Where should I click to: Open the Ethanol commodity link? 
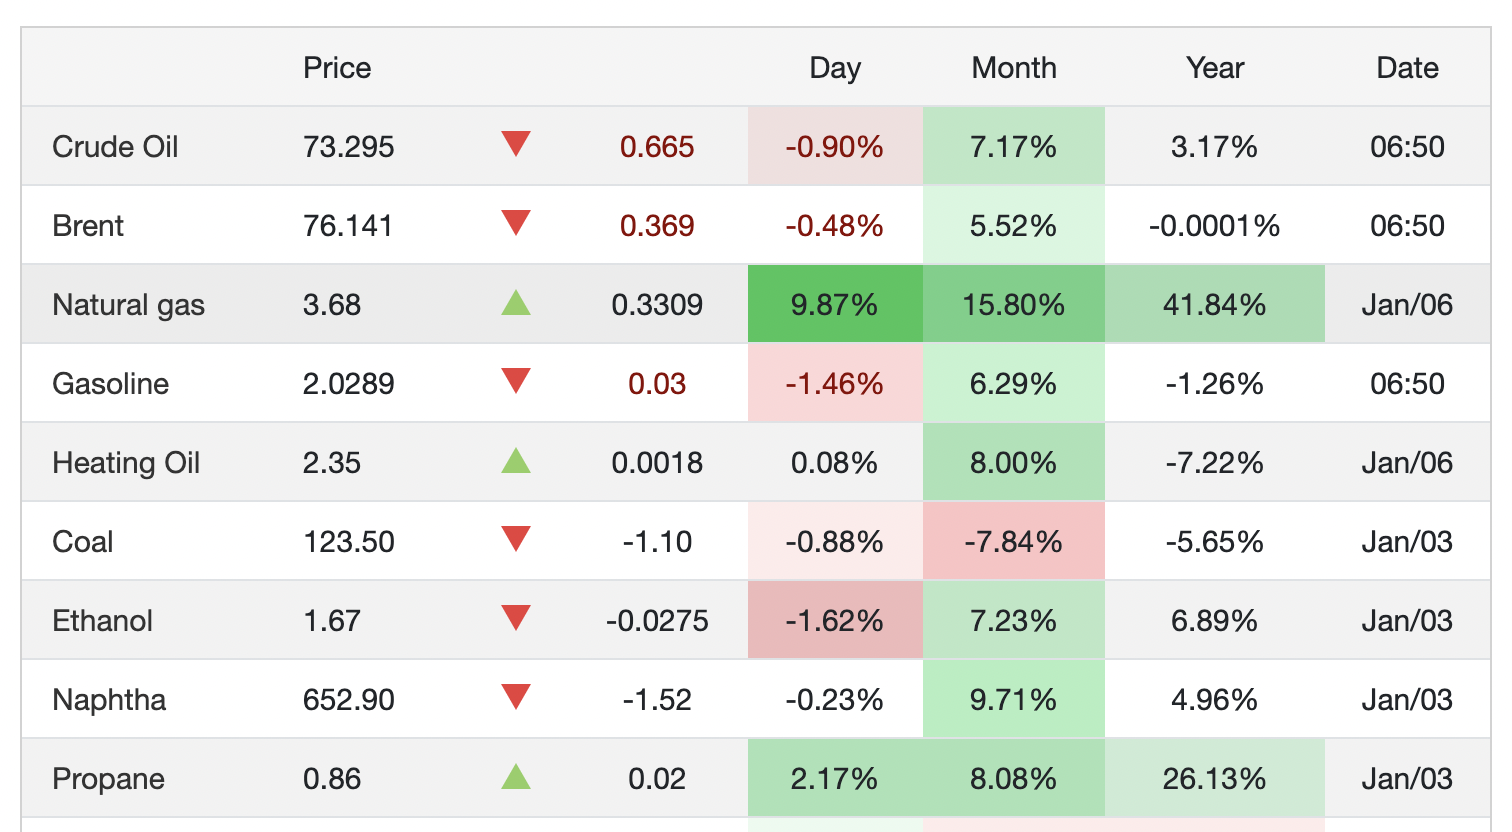102,621
